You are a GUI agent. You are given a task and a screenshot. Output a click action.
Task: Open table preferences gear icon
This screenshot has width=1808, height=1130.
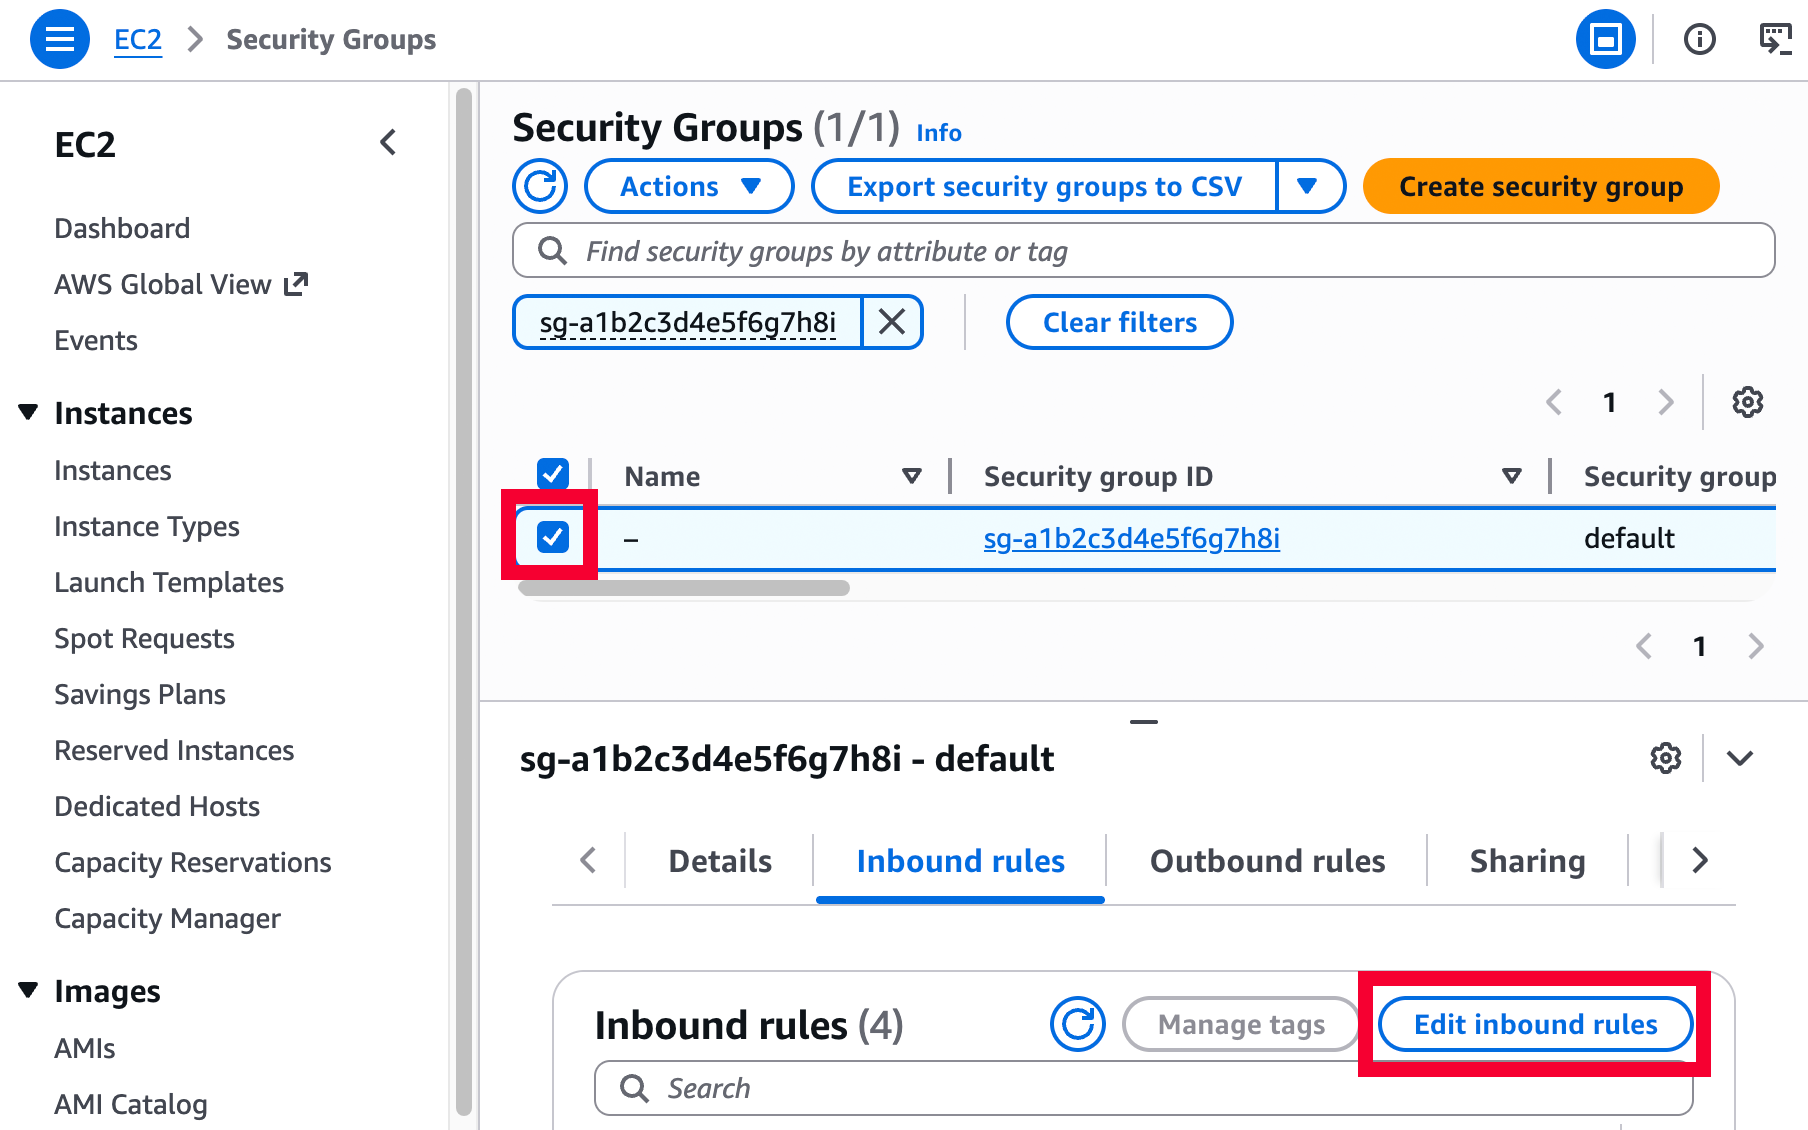pyautogui.click(x=1747, y=402)
